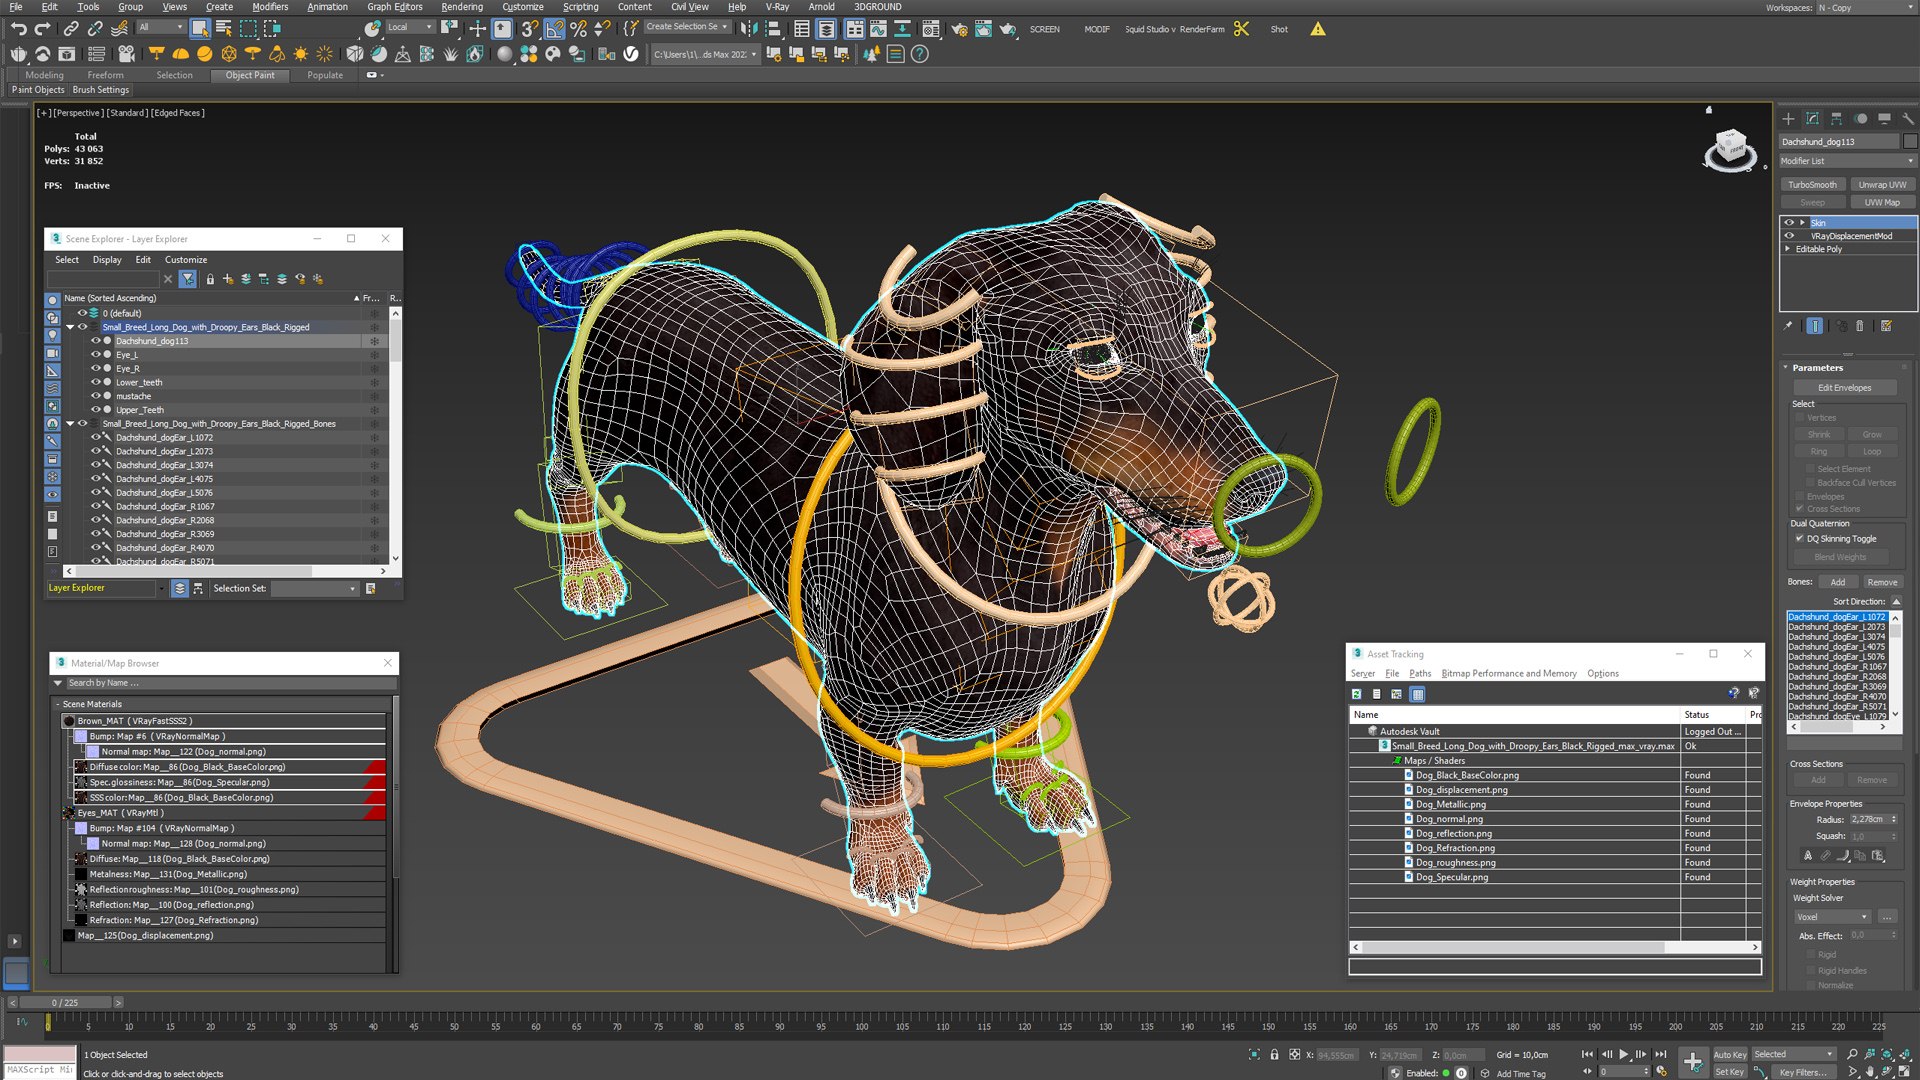
Task: Toggle visibility of Upper_Teeth object
Action: [96, 410]
